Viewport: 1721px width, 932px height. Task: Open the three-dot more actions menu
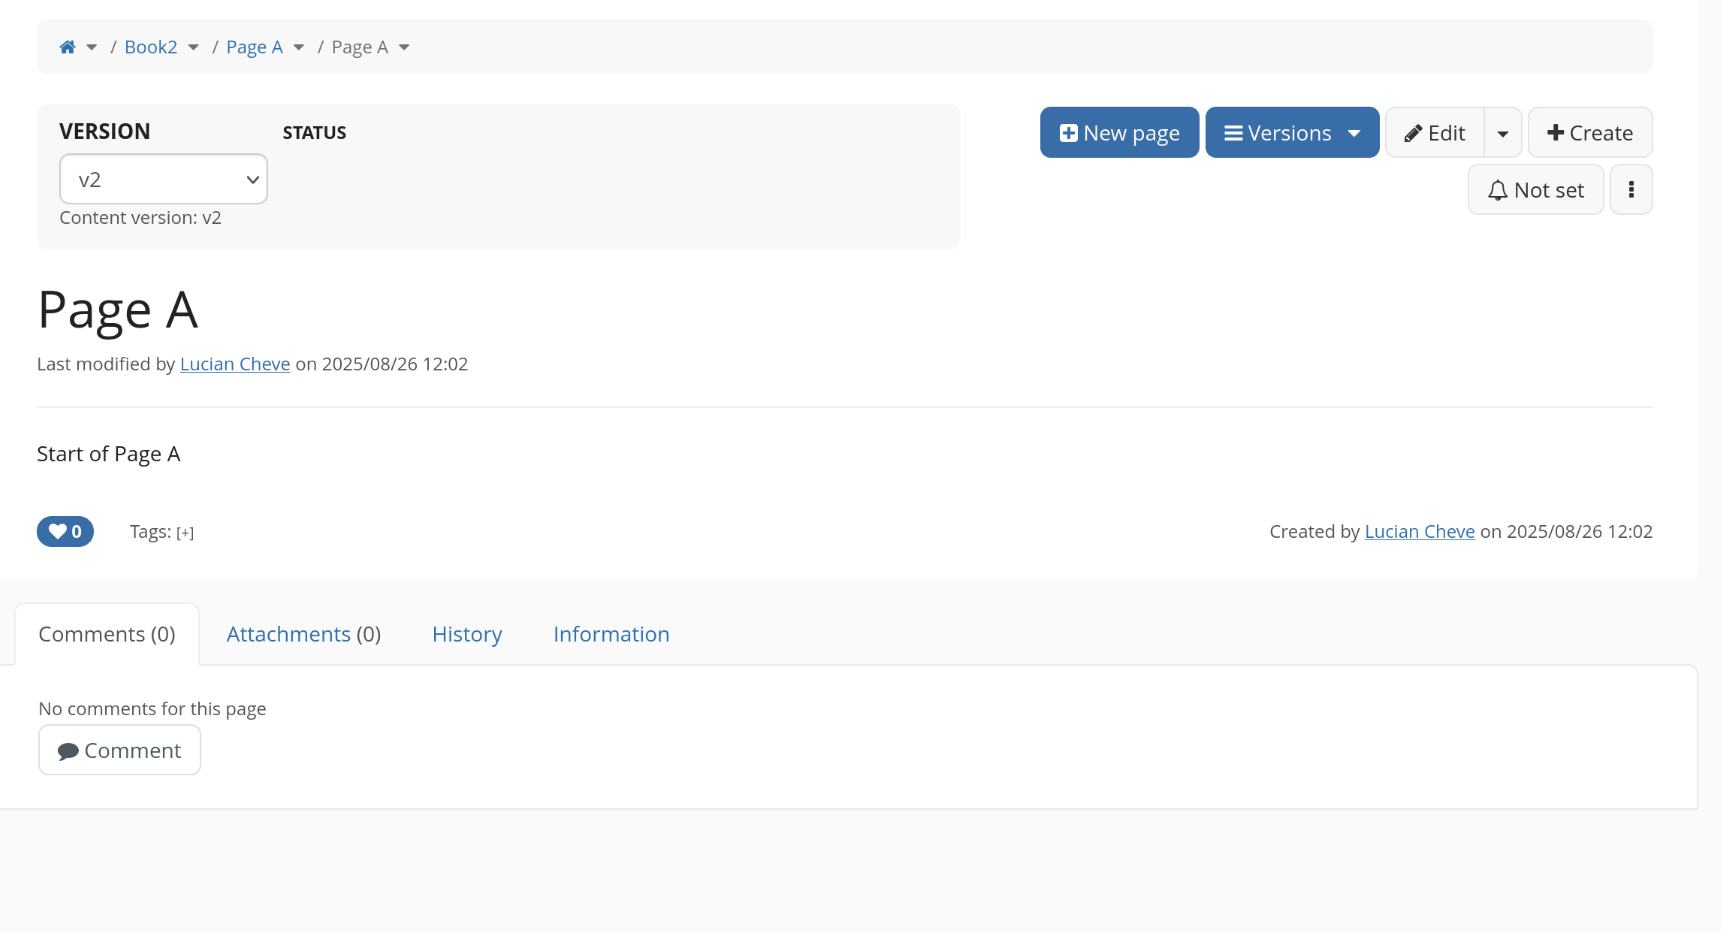coord(1631,190)
